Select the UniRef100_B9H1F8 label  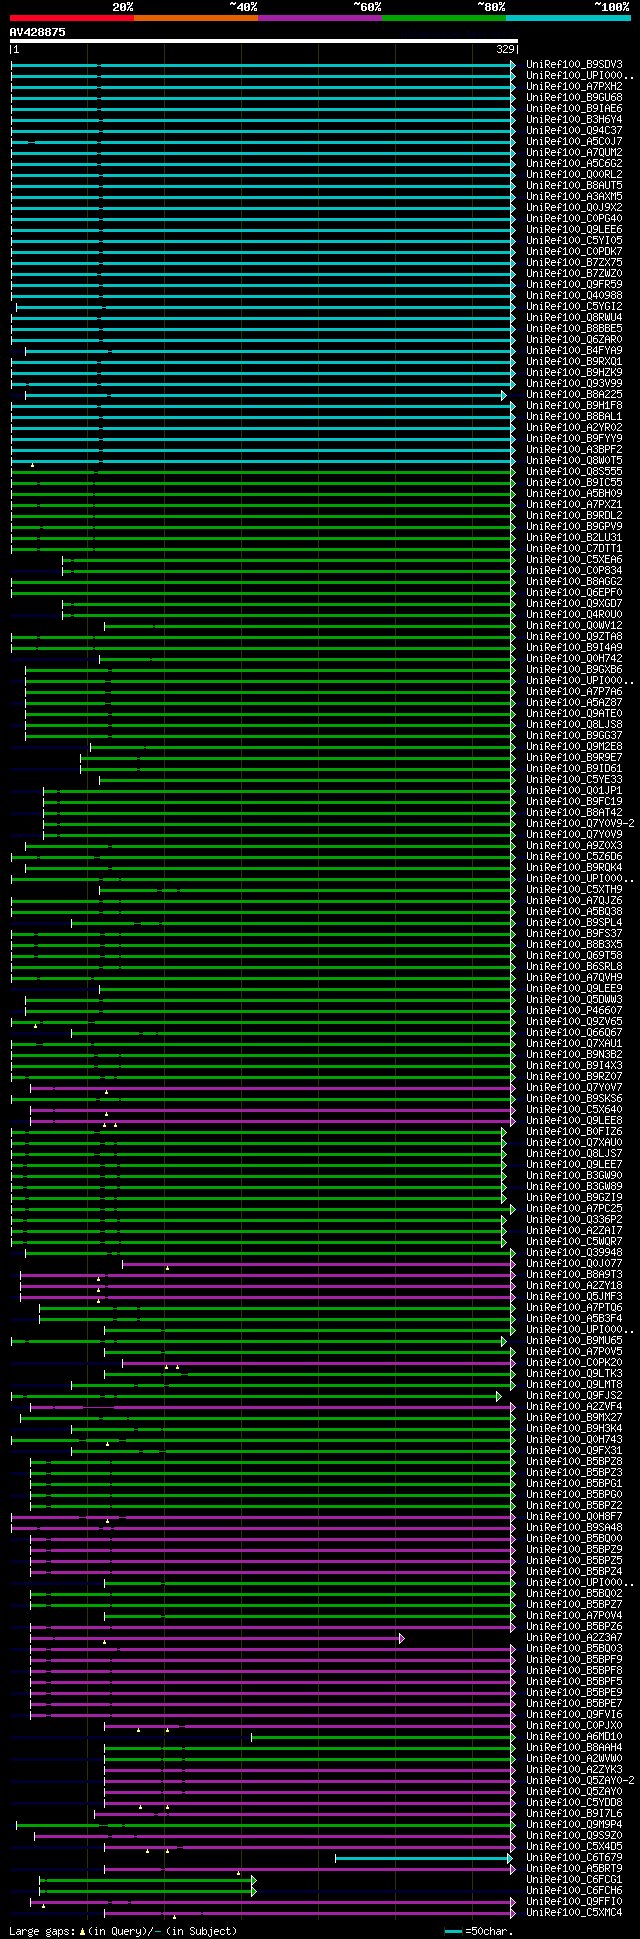point(574,405)
